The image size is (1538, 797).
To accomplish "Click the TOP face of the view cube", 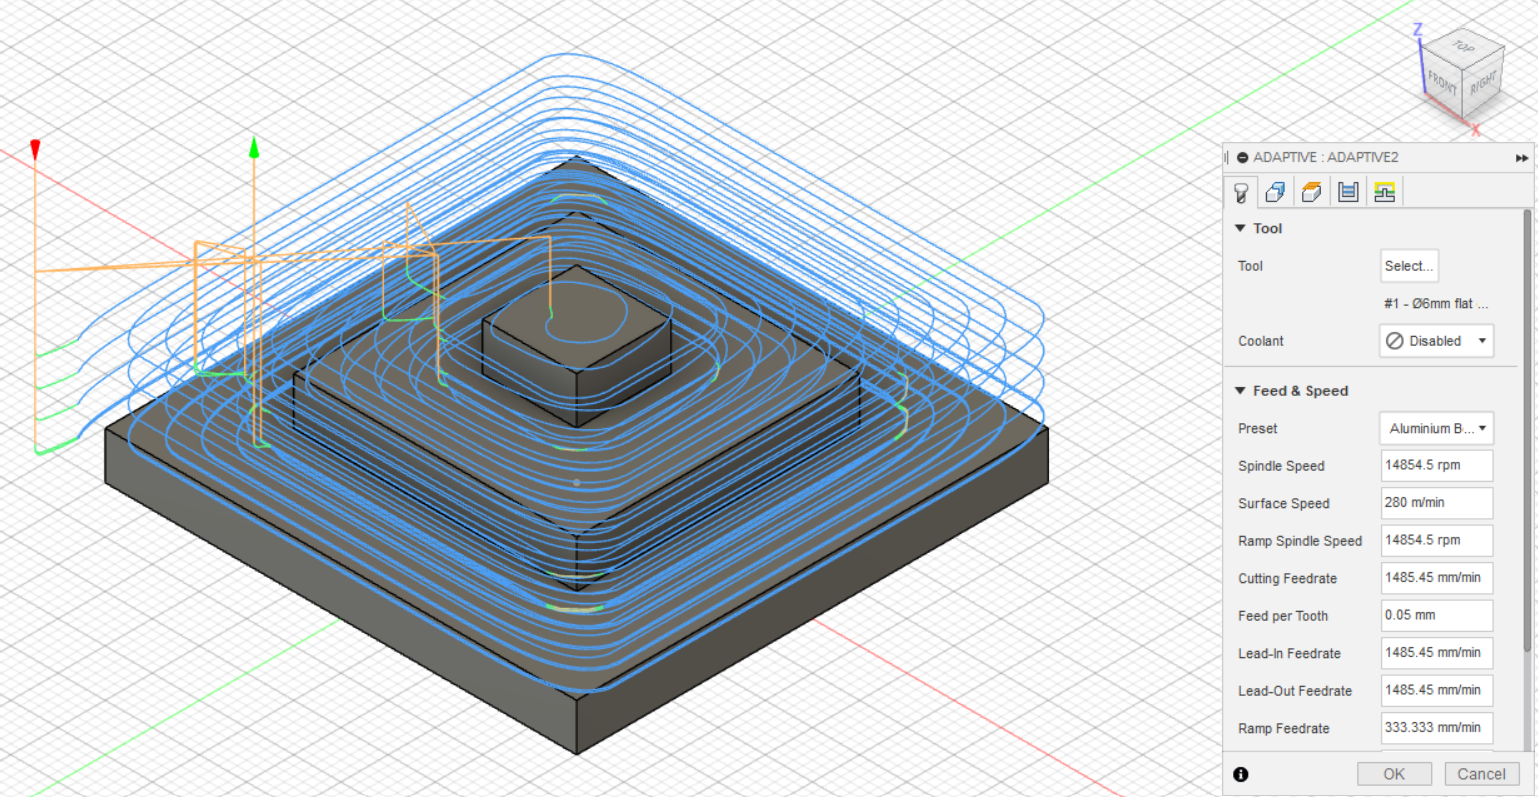I will tap(1464, 46).
